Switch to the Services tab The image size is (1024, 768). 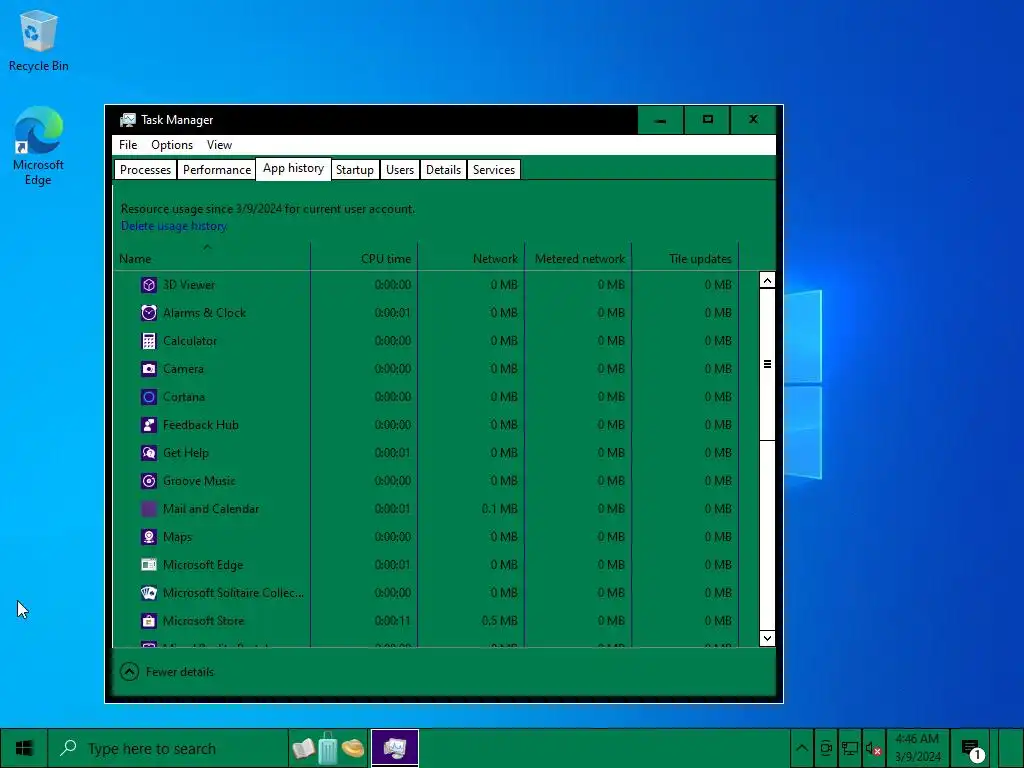click(x=494, y=170)
